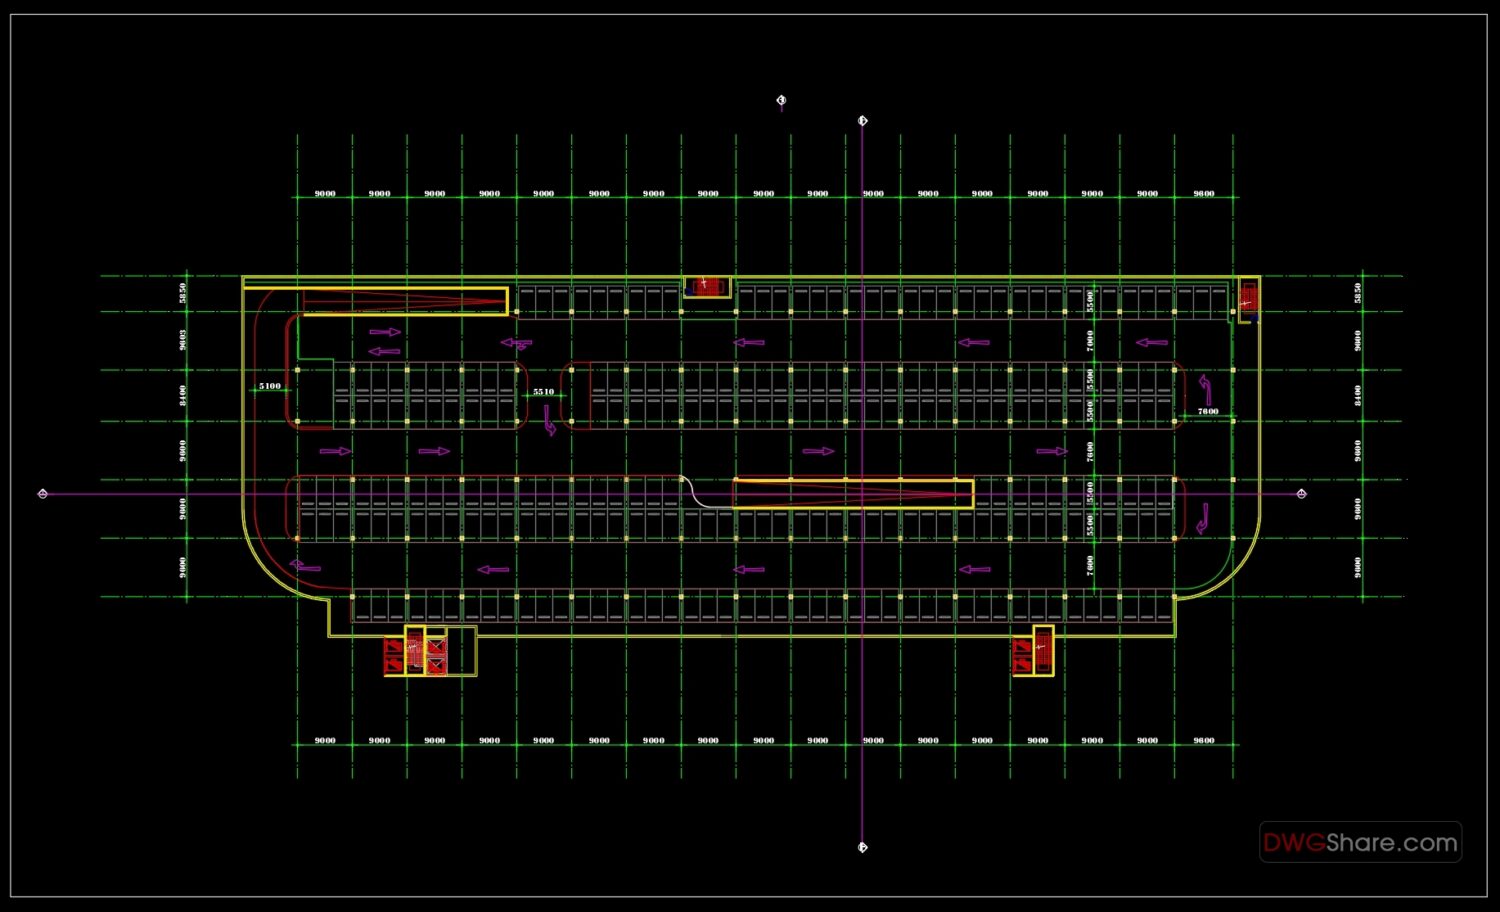
Task: Select the 8400 dimension on the right side
Action: click(x=1358, y=394)
